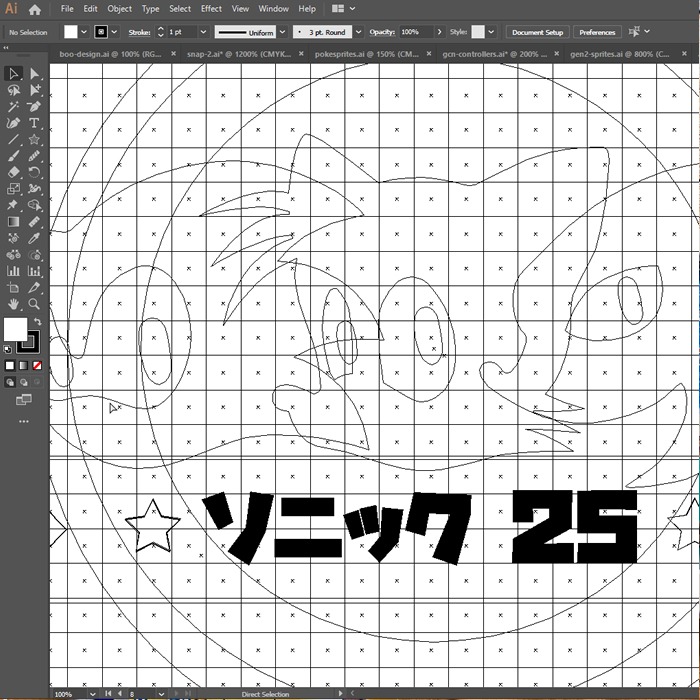Switch to the gcn-controllers.ai tab
The height and width of the screenshot is (700, 700).
coord(494,54)
